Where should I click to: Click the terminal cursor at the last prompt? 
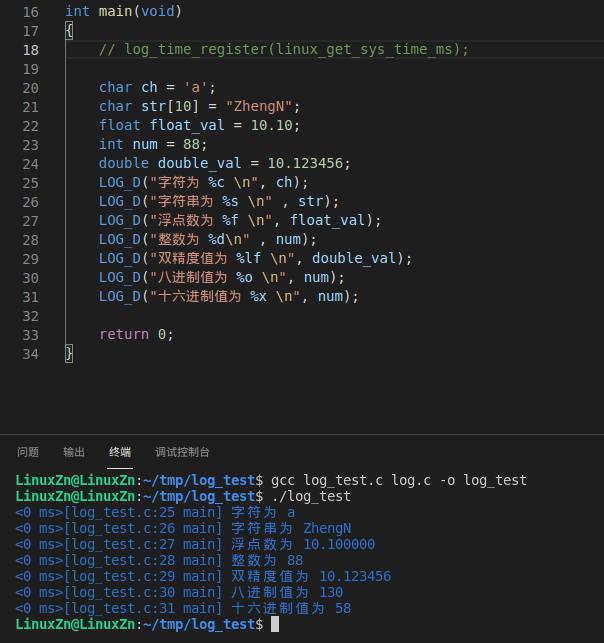click(x=275, y=625)
